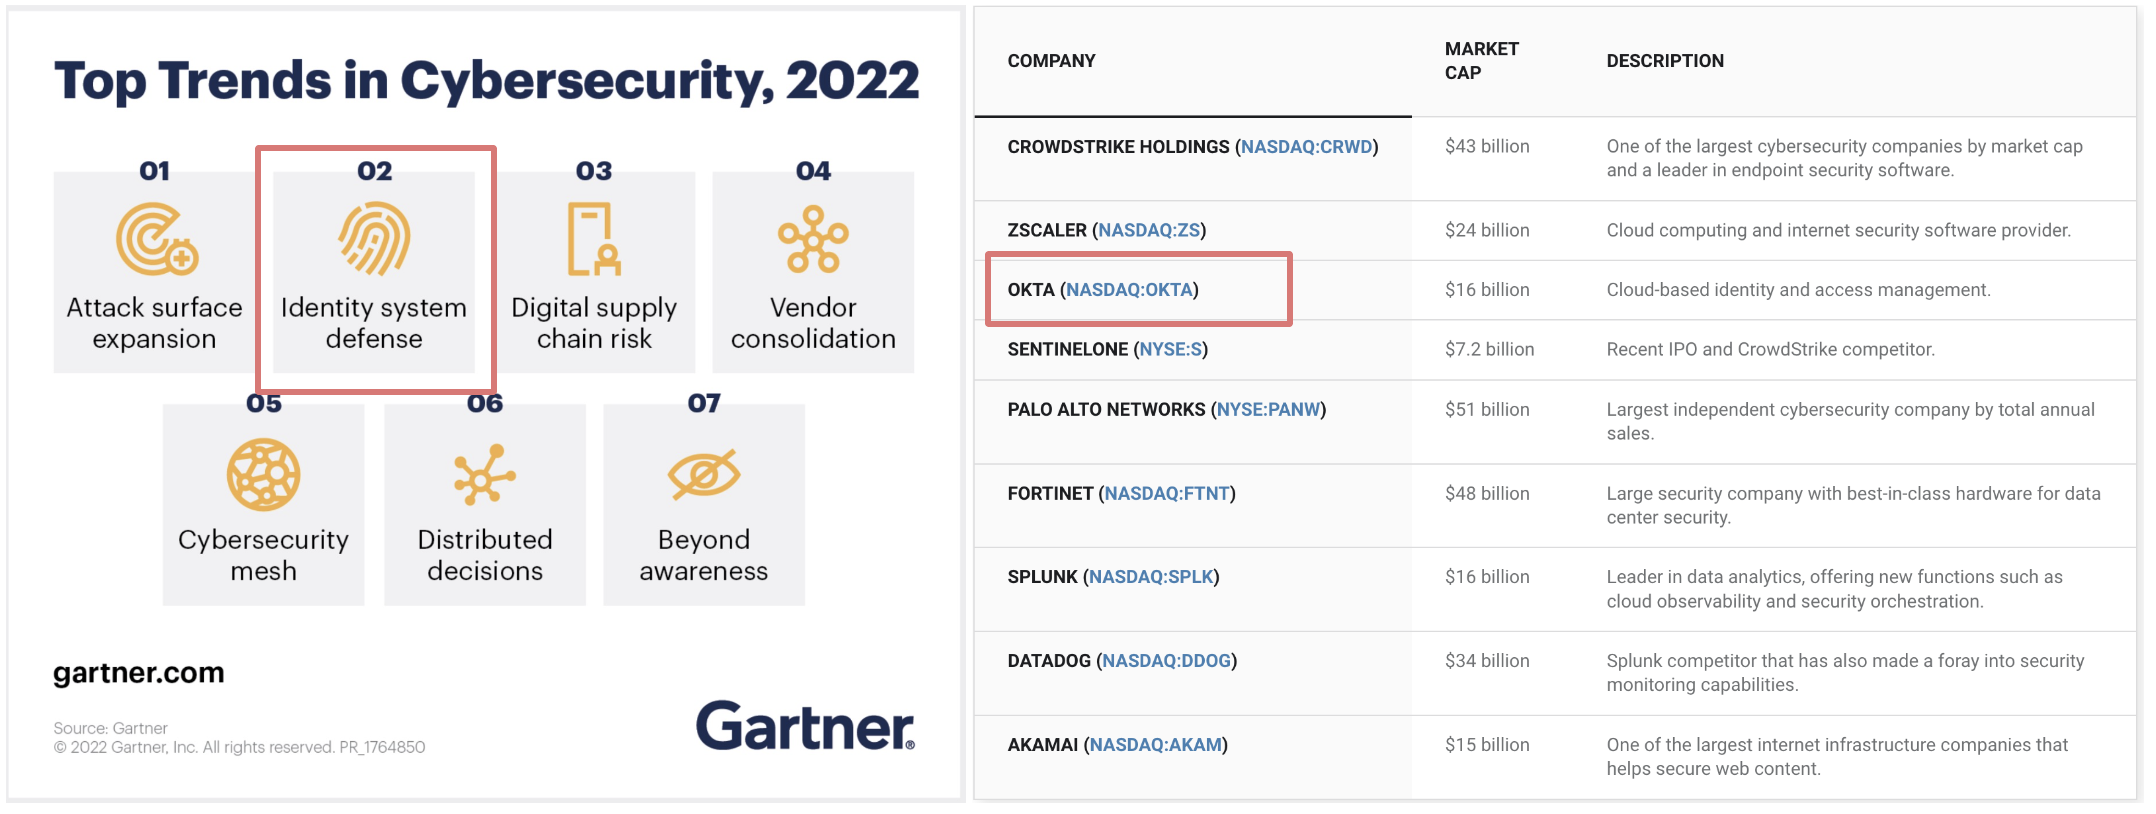2156x814 pixels.
Task: Click the 'Beyond awareness' label
Action: 704,555
